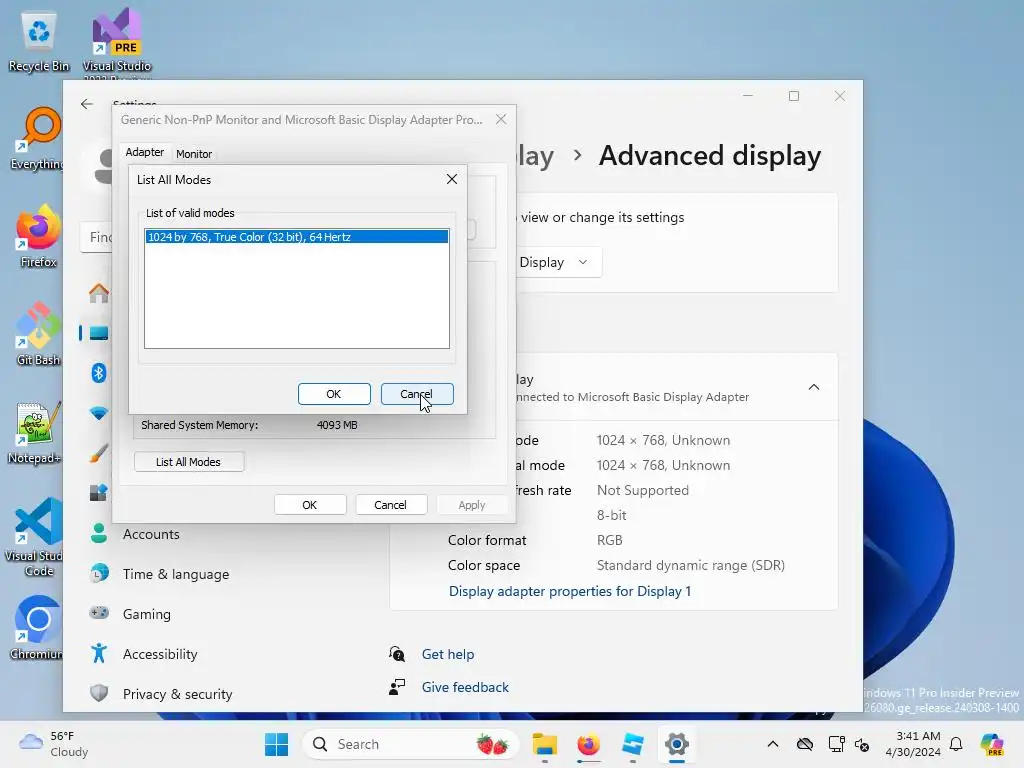Click Cancel in List All Modes dialog

417,394
